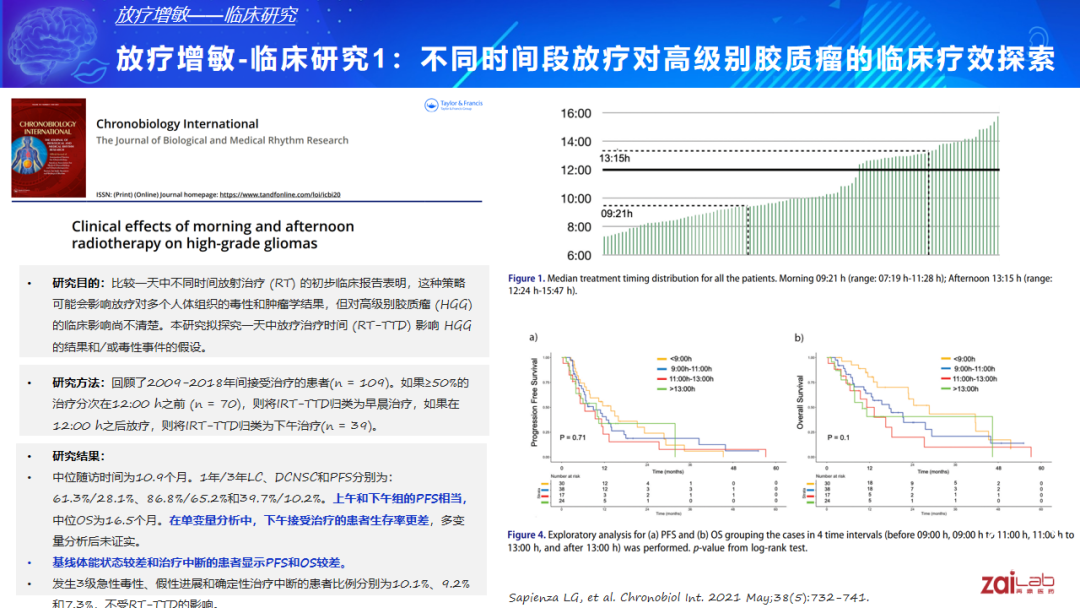Click "Number at risk" under the OS plot
The image size is (1080, 608).
point(830,476)
